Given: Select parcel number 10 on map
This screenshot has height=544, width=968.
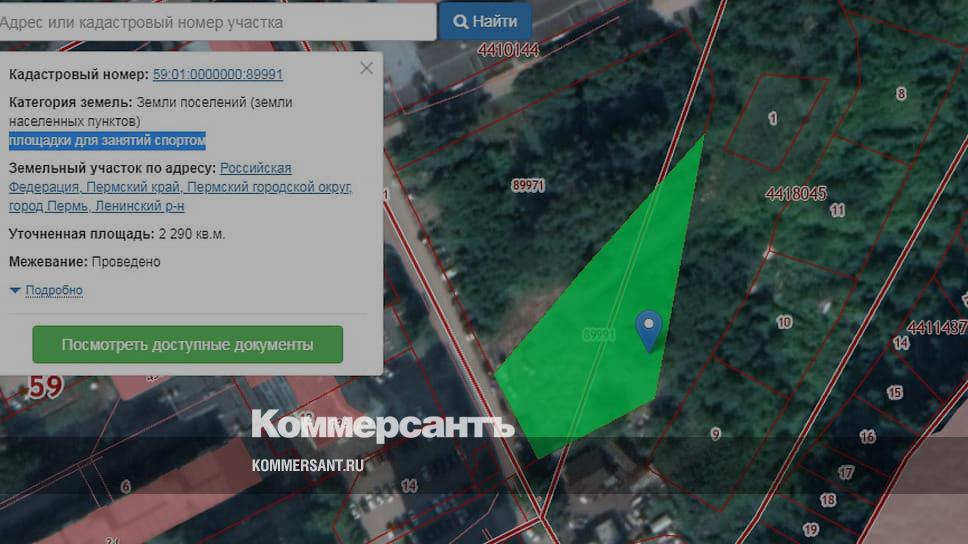Looking at the screenshot, I should (x=784, y=322).
